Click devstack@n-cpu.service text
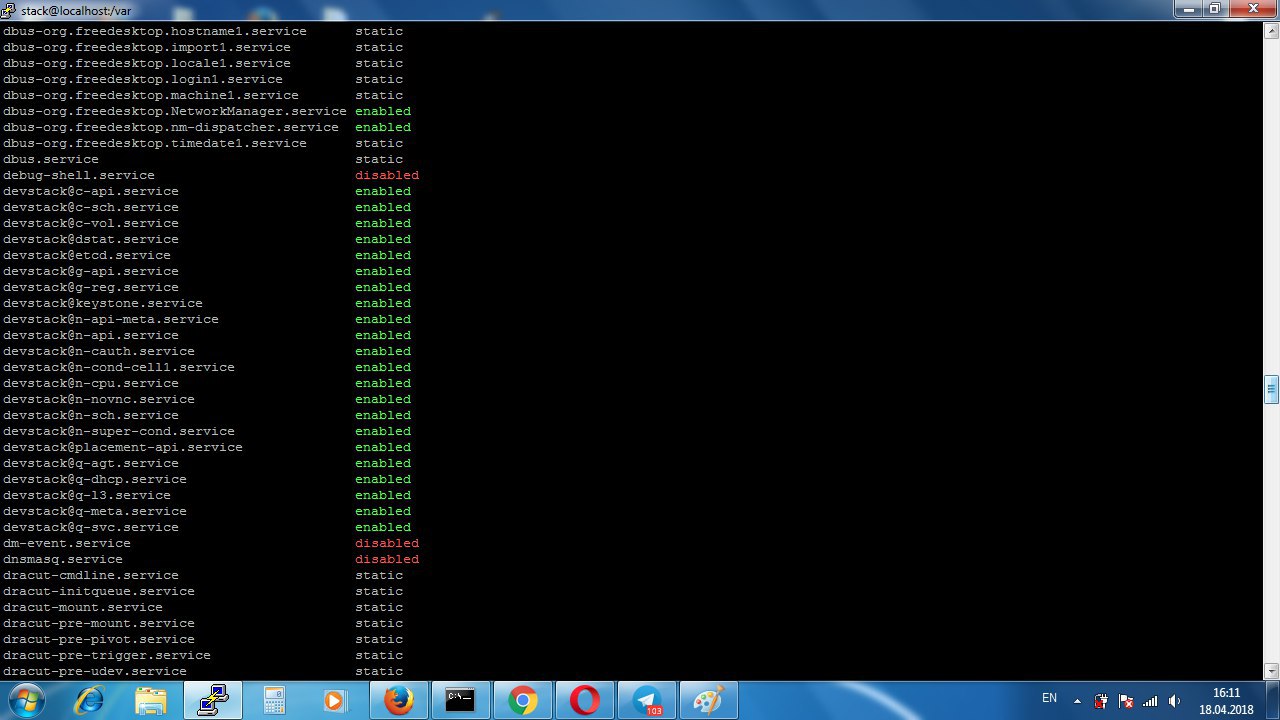 (x=91, y=383)
